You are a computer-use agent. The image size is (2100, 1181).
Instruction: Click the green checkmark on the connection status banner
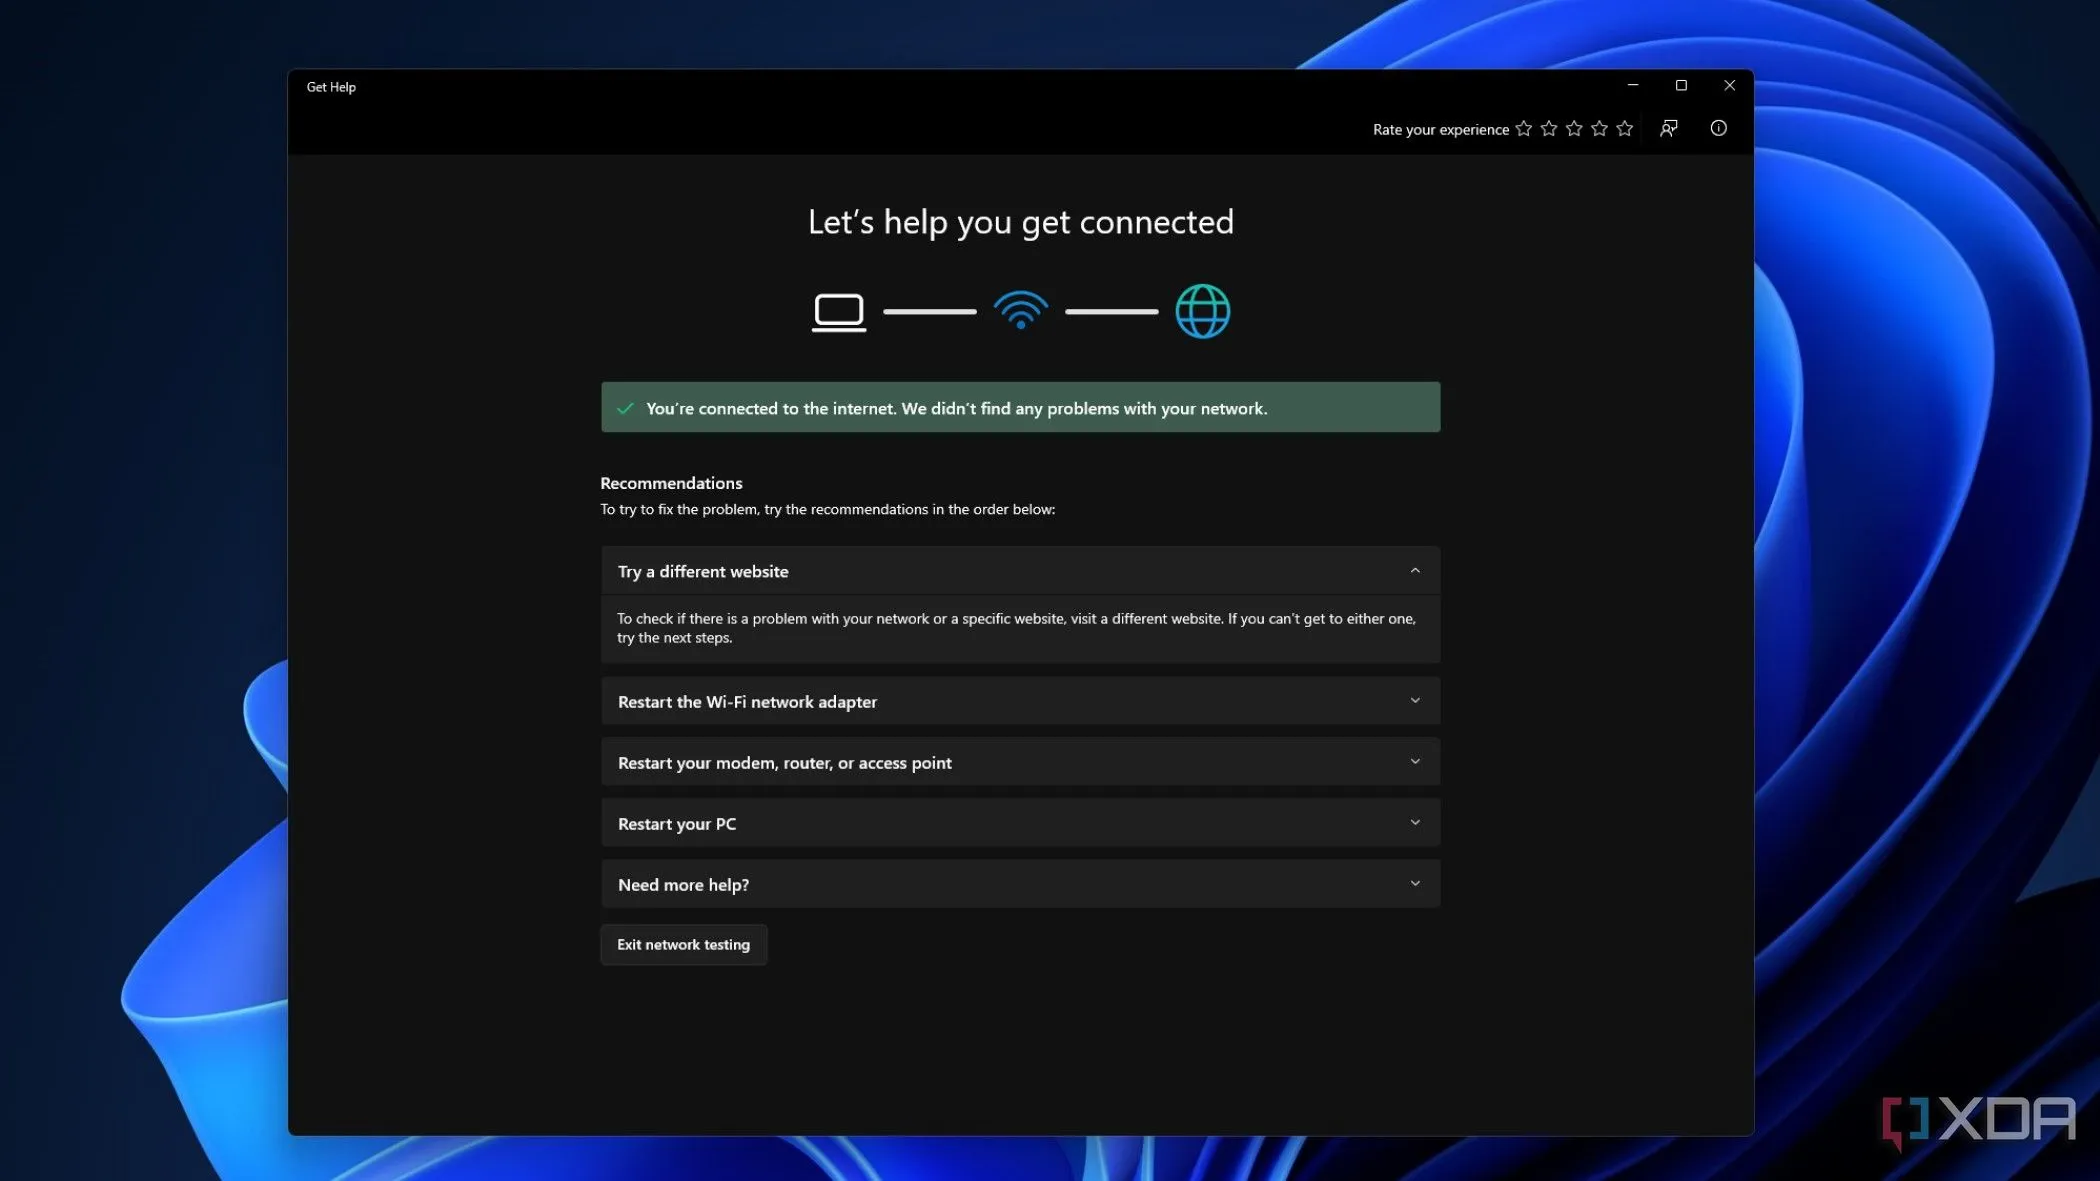[625, 407]
